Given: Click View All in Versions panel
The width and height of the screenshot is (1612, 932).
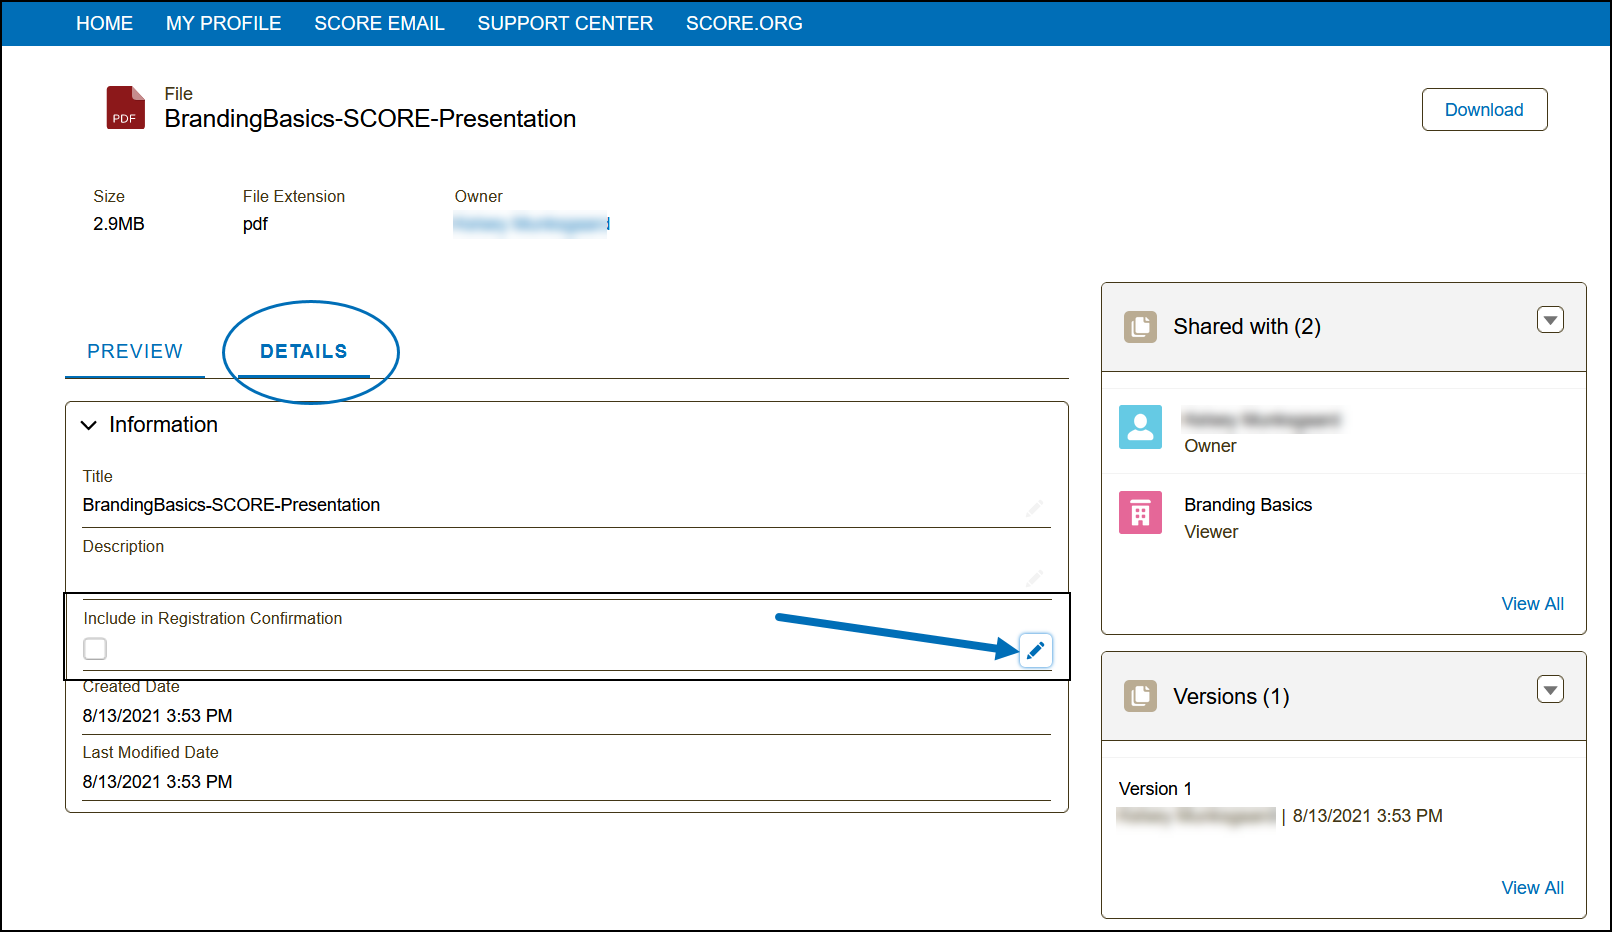Looking at the screenshot, I should (1532, 888).
